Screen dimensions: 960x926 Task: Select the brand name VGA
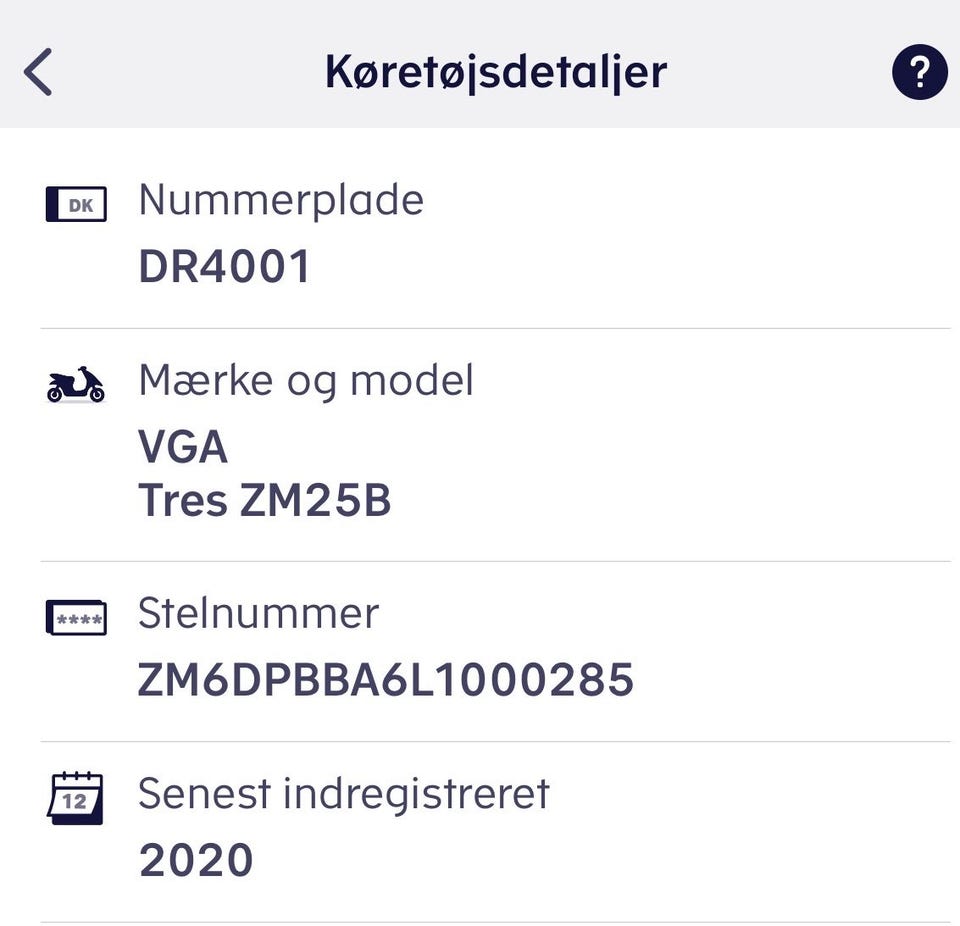(183, 447)
